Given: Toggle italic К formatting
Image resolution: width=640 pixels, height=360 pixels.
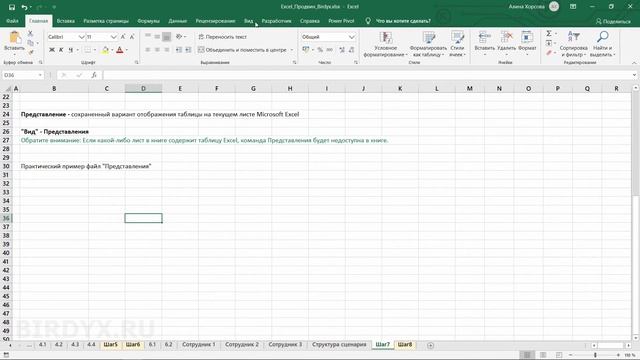Looking at the screenshot, I should pyautogui.click(x=61, y=50).
